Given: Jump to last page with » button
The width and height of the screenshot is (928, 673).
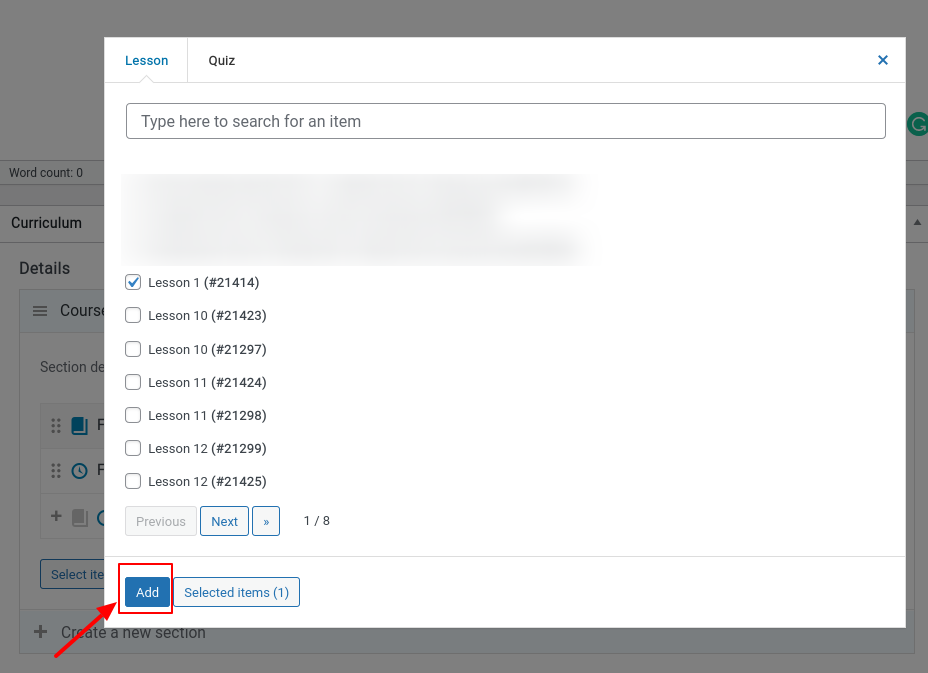Looking at the screenshot, I should (266, 521).
